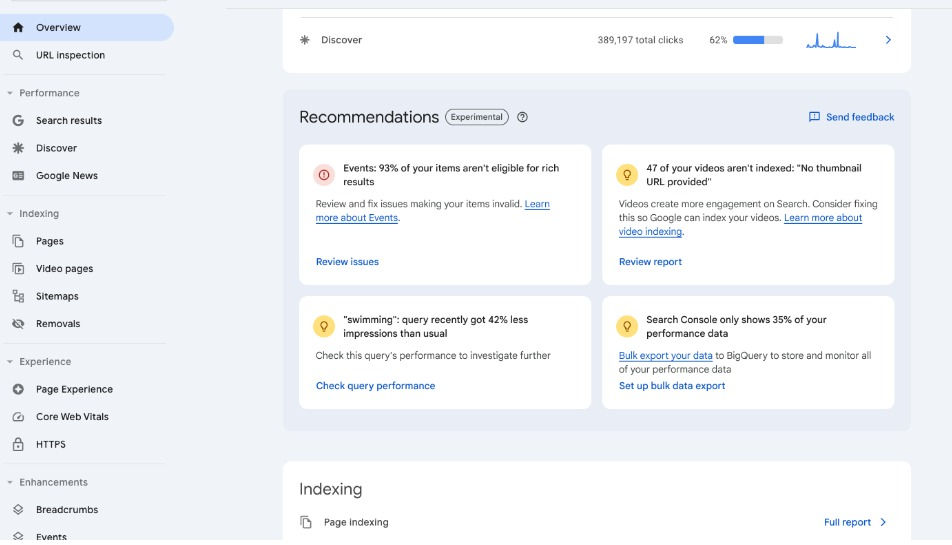The height and width of the screenshot is (545, 952).
Task: Click the asterisk icon in Discover clicks row
Action: [305, 40]
